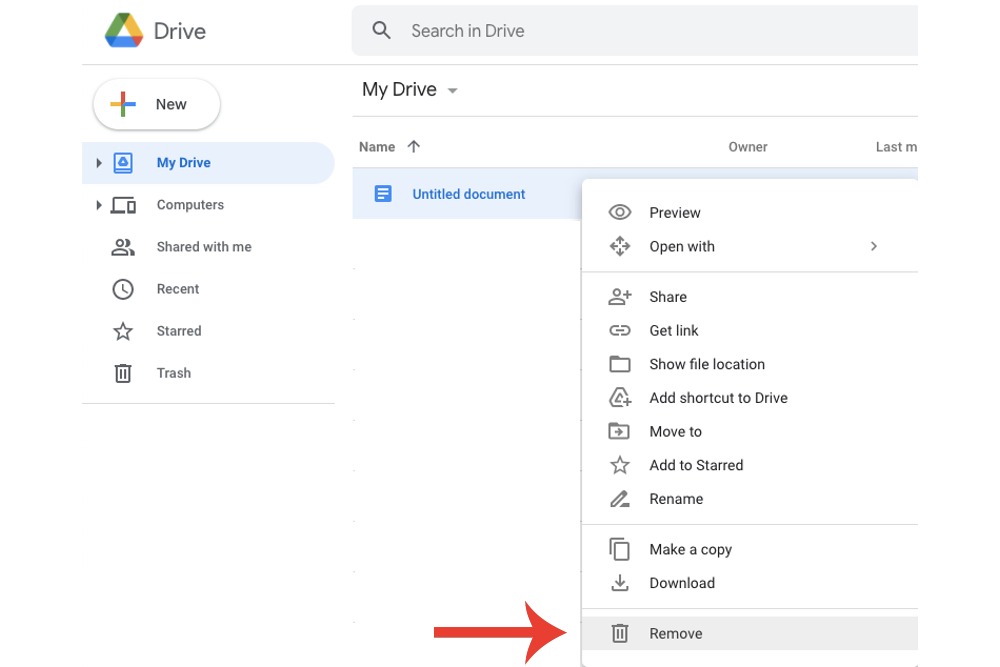Open Trash in the sidebar
Viewport: 1000px width, 667px height.
[x=173, y=373]
